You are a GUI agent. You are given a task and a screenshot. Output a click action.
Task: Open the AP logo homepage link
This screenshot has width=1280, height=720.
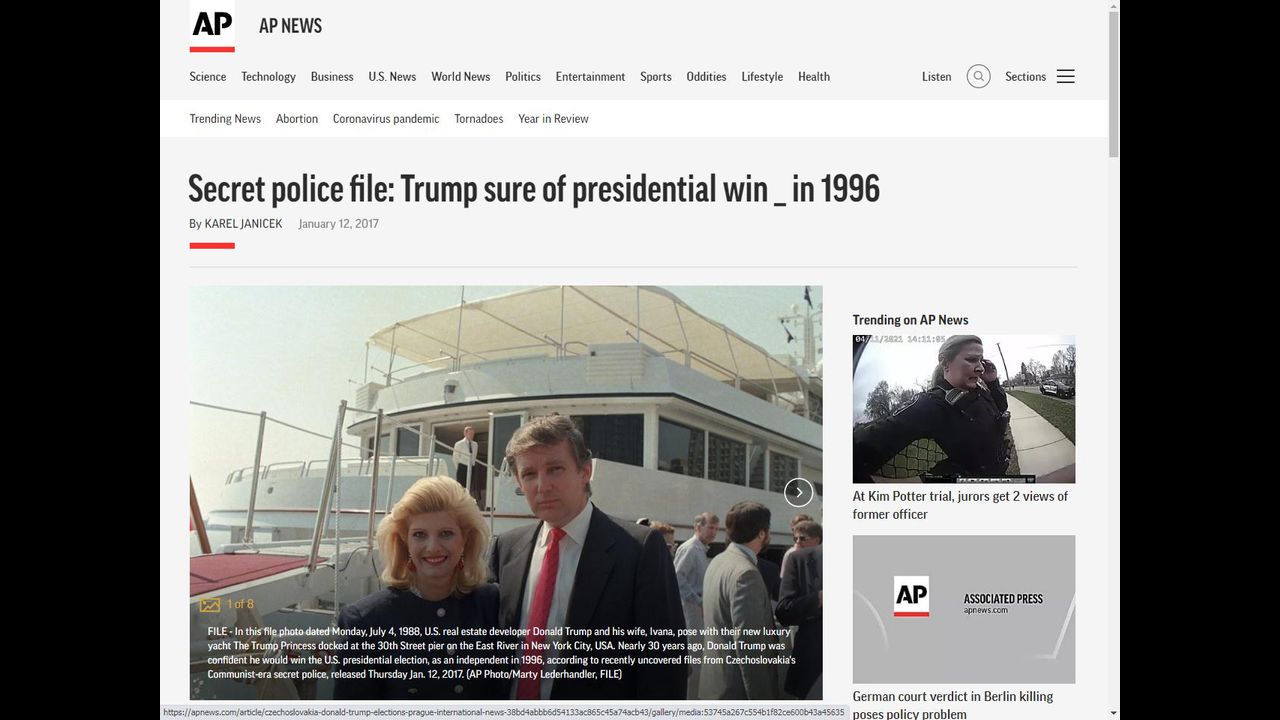coord(212,26)
